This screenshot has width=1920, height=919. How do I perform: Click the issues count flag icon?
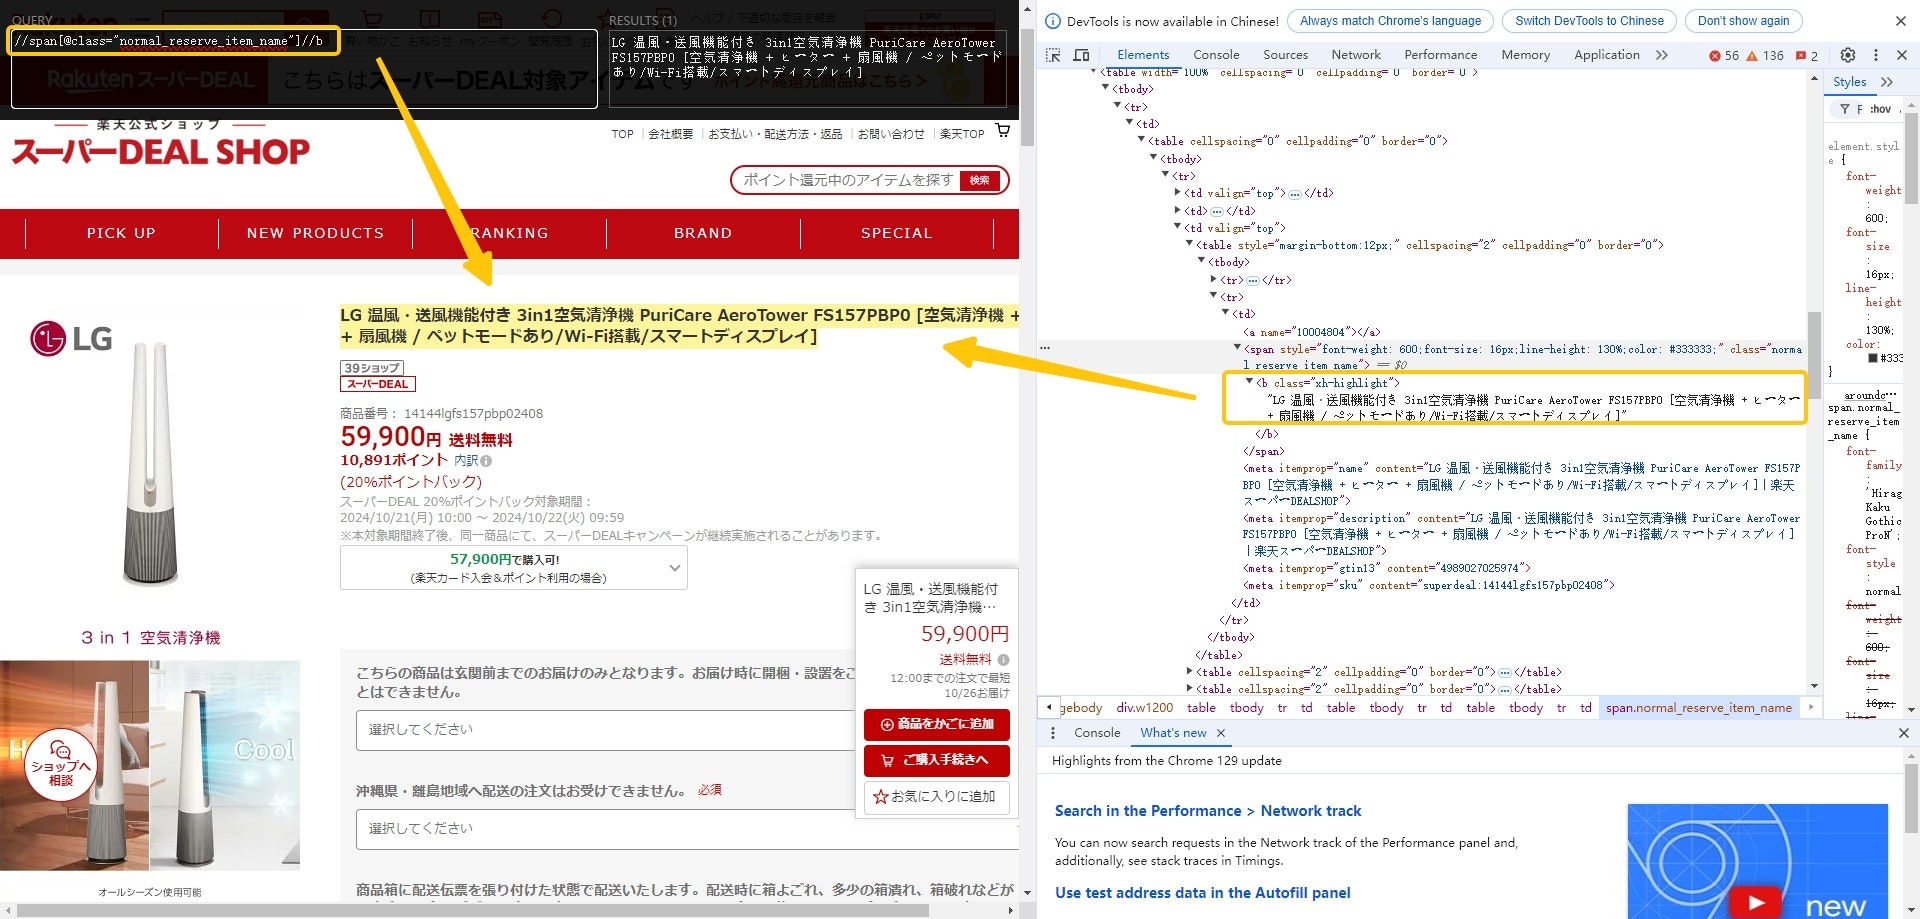(x=1807, y=56)
